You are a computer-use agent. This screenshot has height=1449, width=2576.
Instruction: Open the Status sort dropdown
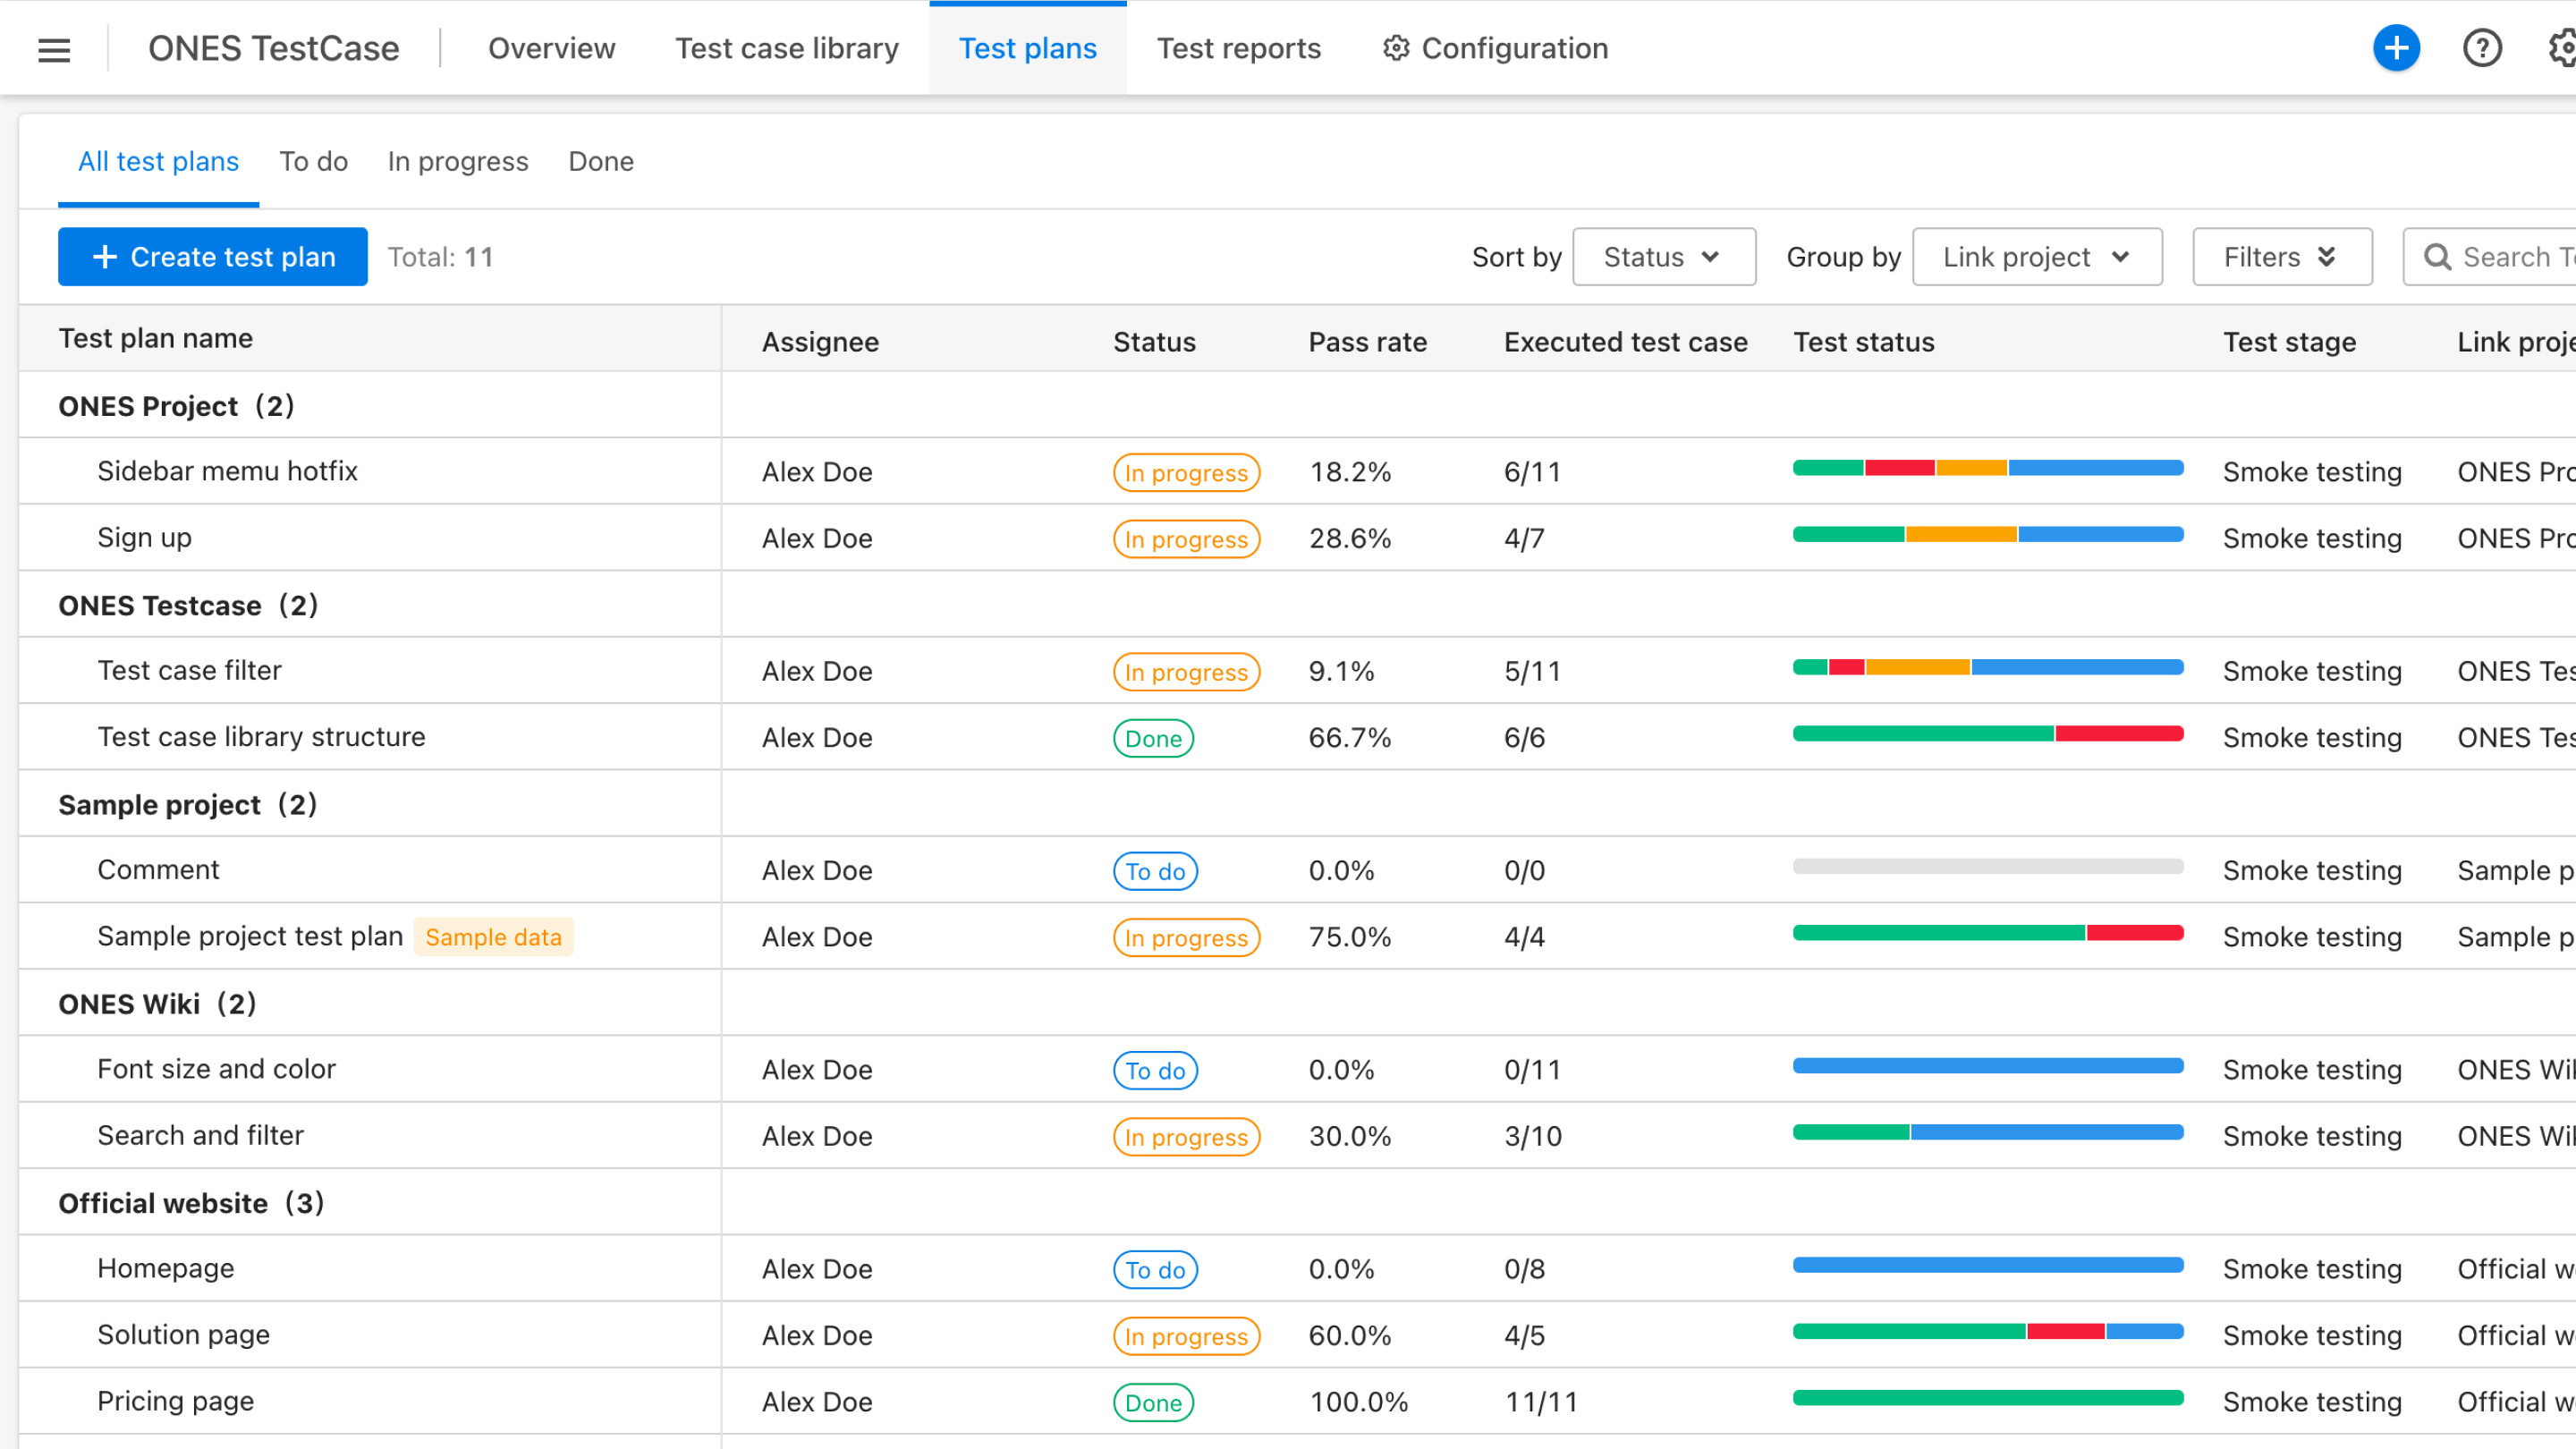pos(1664,257)
